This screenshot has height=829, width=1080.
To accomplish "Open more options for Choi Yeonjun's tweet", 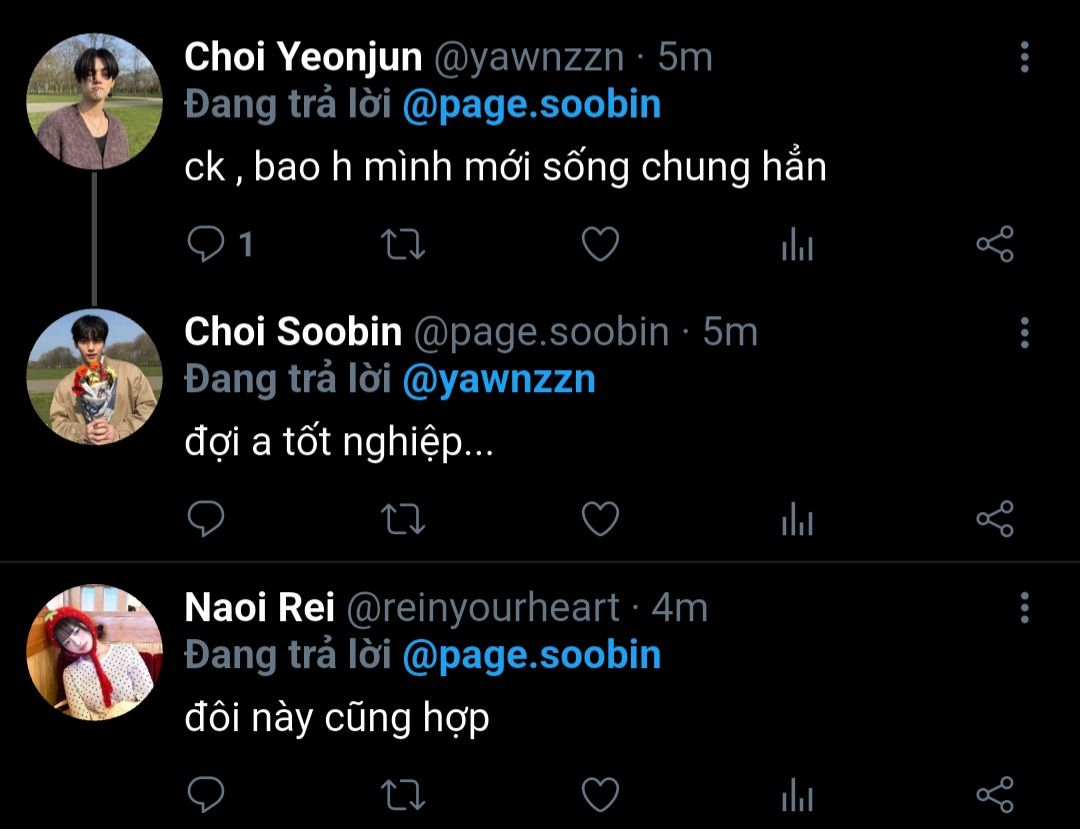I will pyautogui.click(x=1024, y=57).
